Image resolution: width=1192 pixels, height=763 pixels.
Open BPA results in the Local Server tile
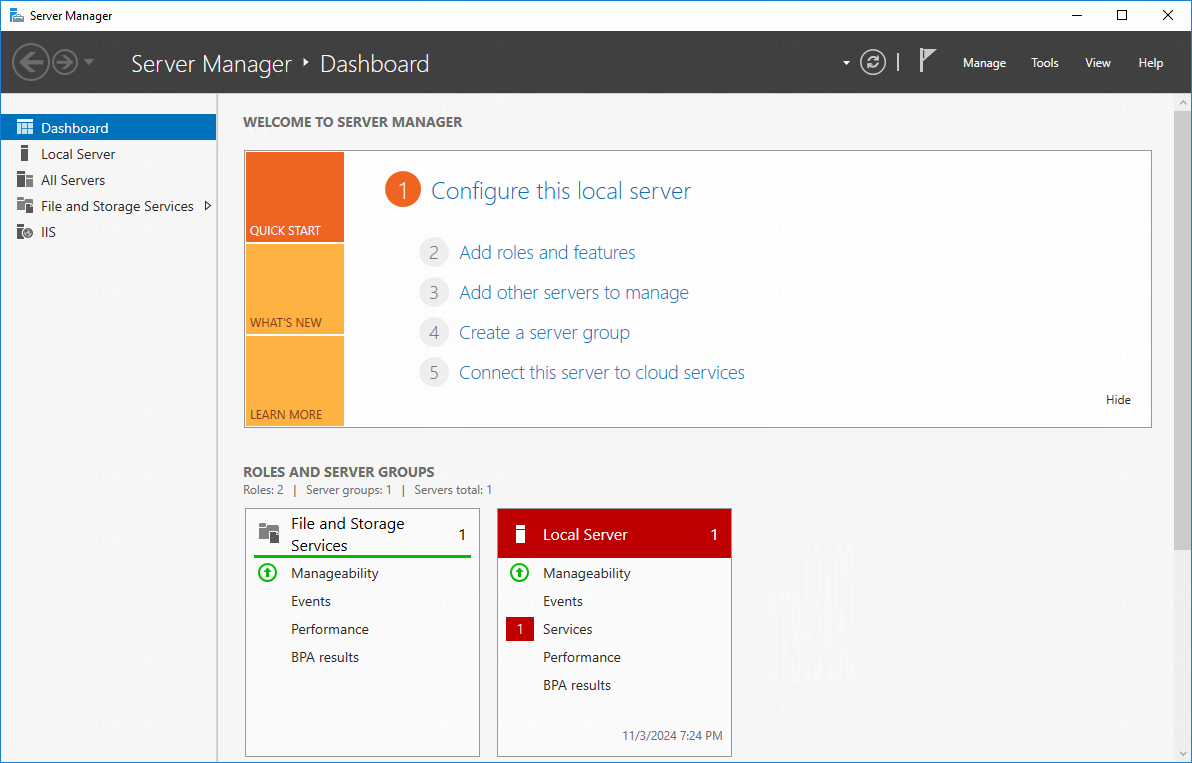click(x=577, y=685)
